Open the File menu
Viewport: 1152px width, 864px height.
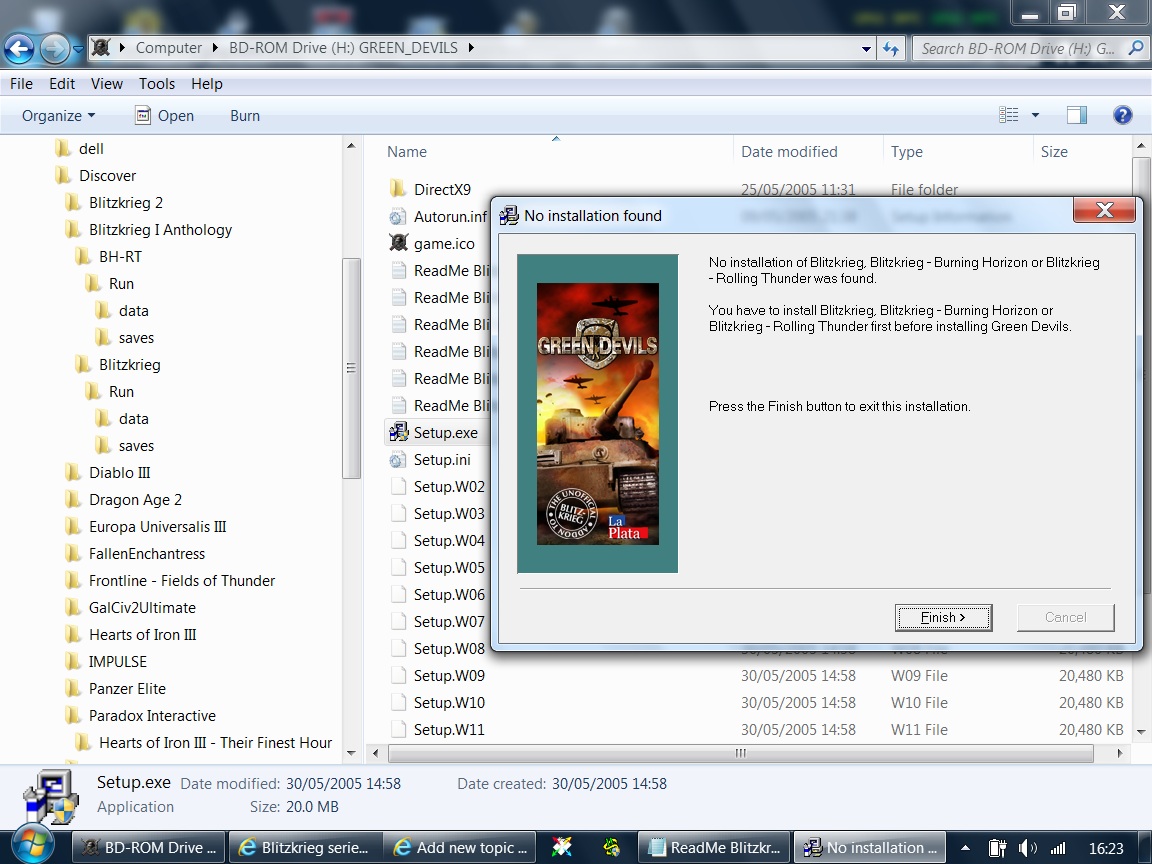pos(21,84)
